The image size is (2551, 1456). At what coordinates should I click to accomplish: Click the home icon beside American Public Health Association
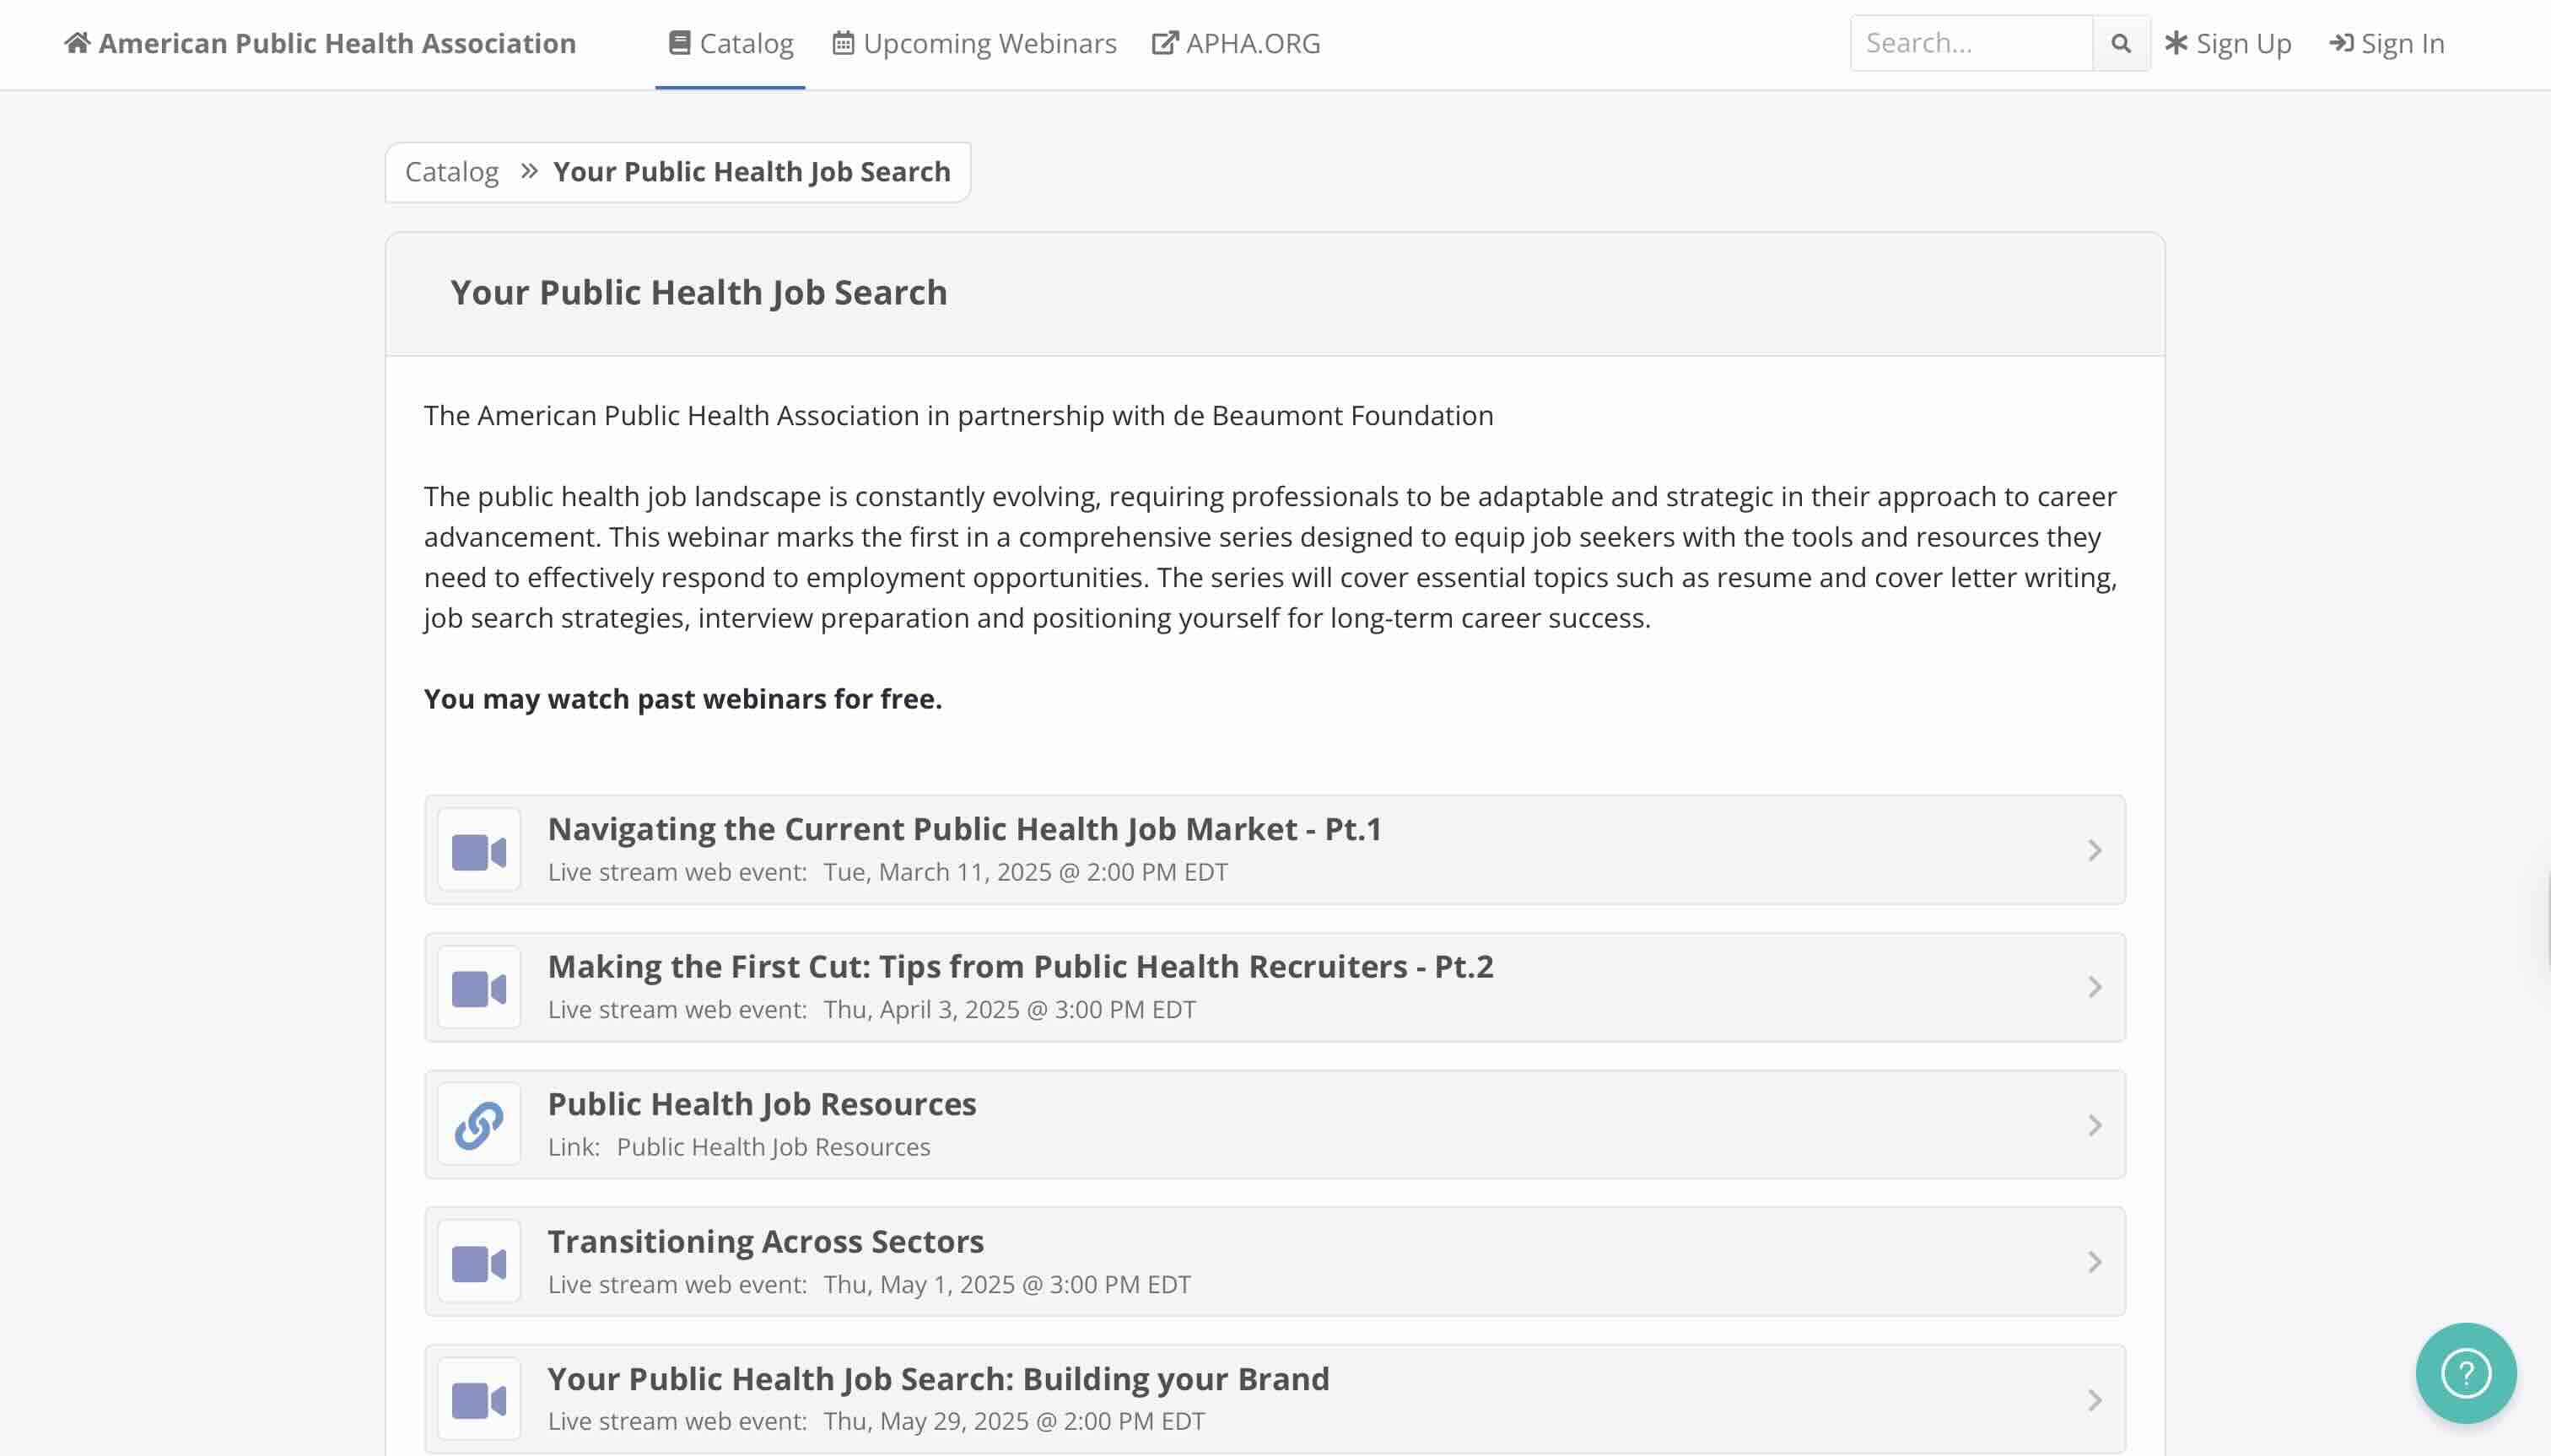click(77, 43)
